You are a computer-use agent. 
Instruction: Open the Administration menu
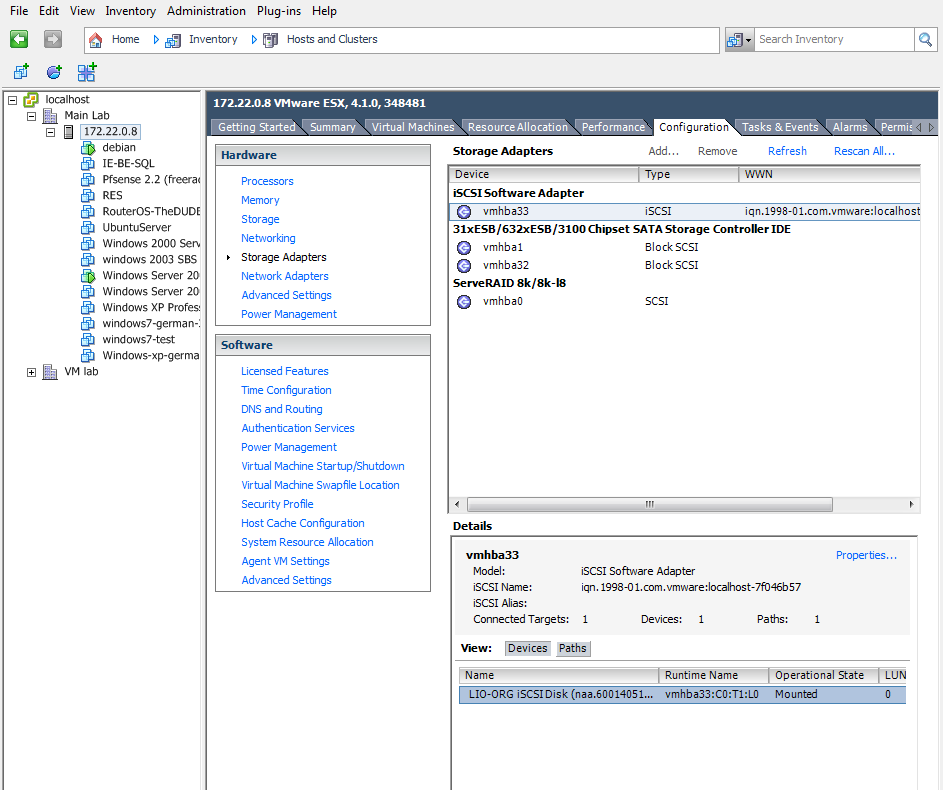(x=206, y=11)
